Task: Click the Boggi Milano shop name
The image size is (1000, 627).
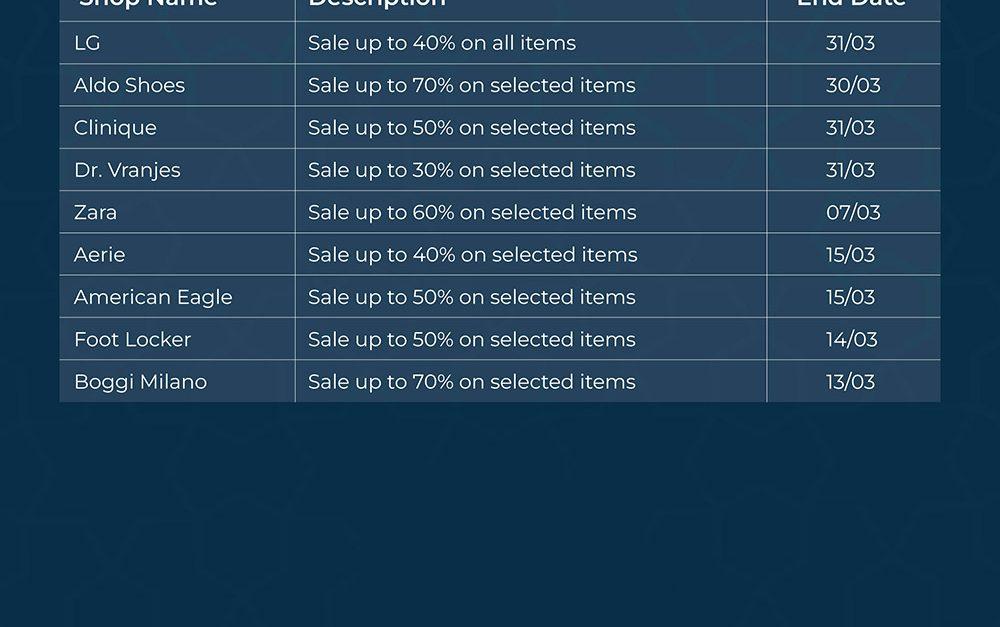Action: click(x=140, y=382)
